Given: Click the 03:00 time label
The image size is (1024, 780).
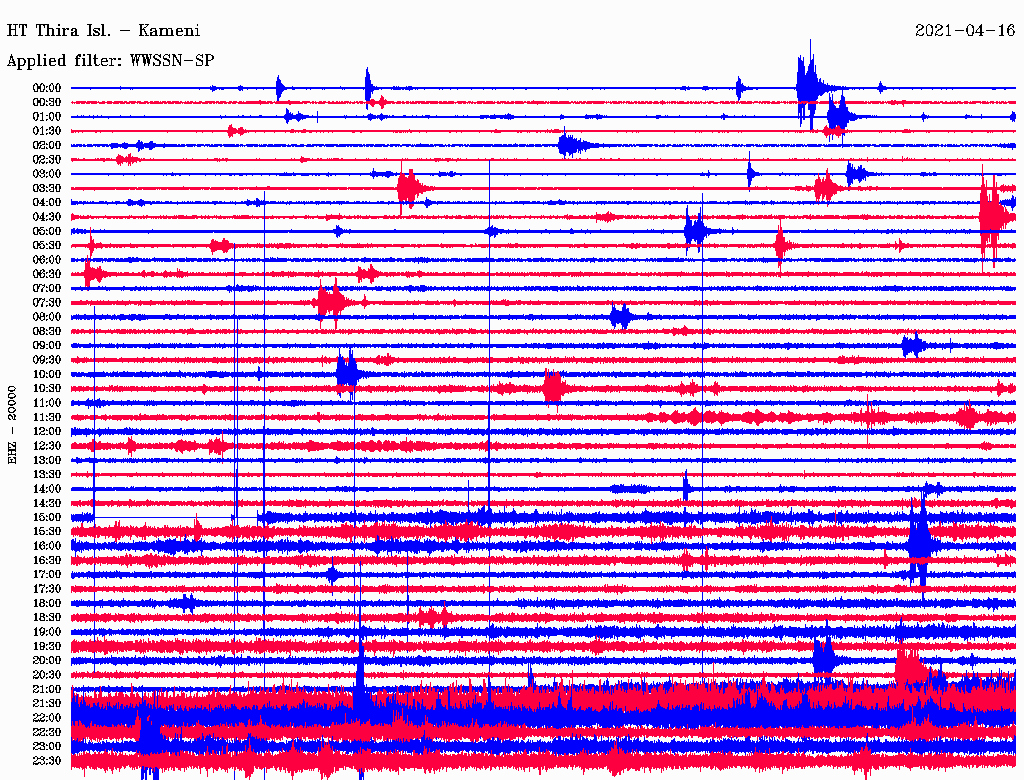Looking at the screenshot, I should pos(47,174).
